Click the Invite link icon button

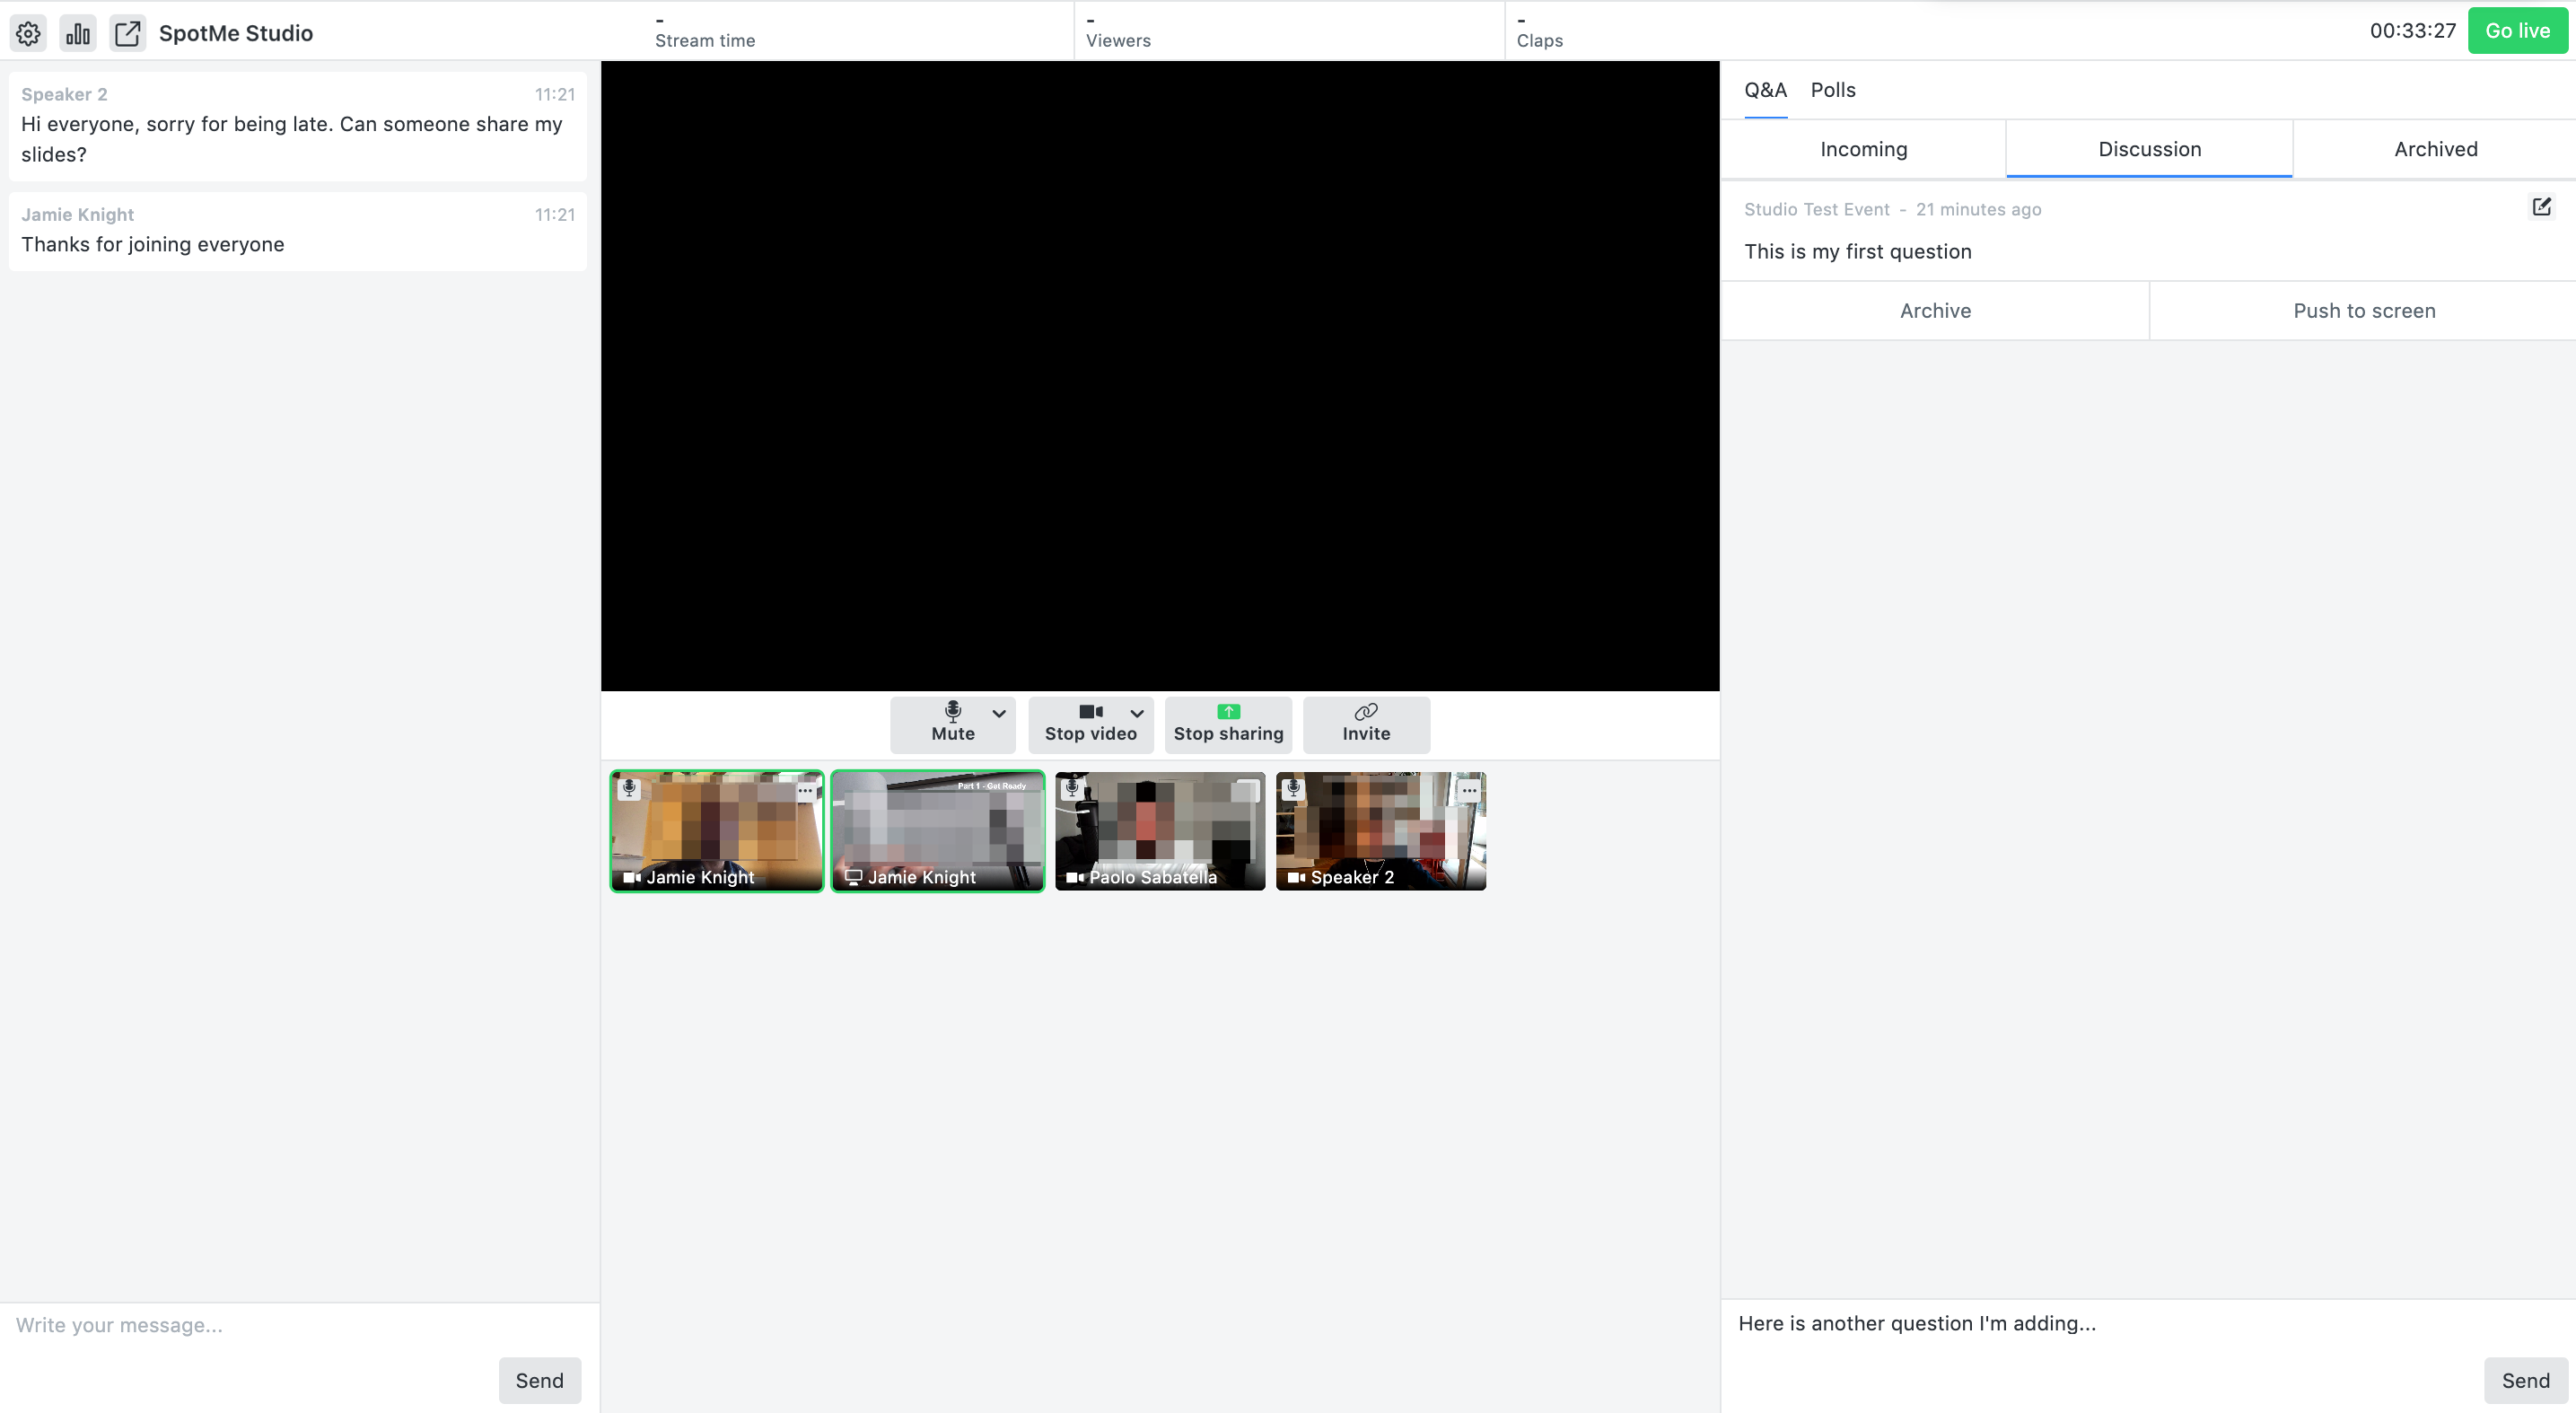1366,723
